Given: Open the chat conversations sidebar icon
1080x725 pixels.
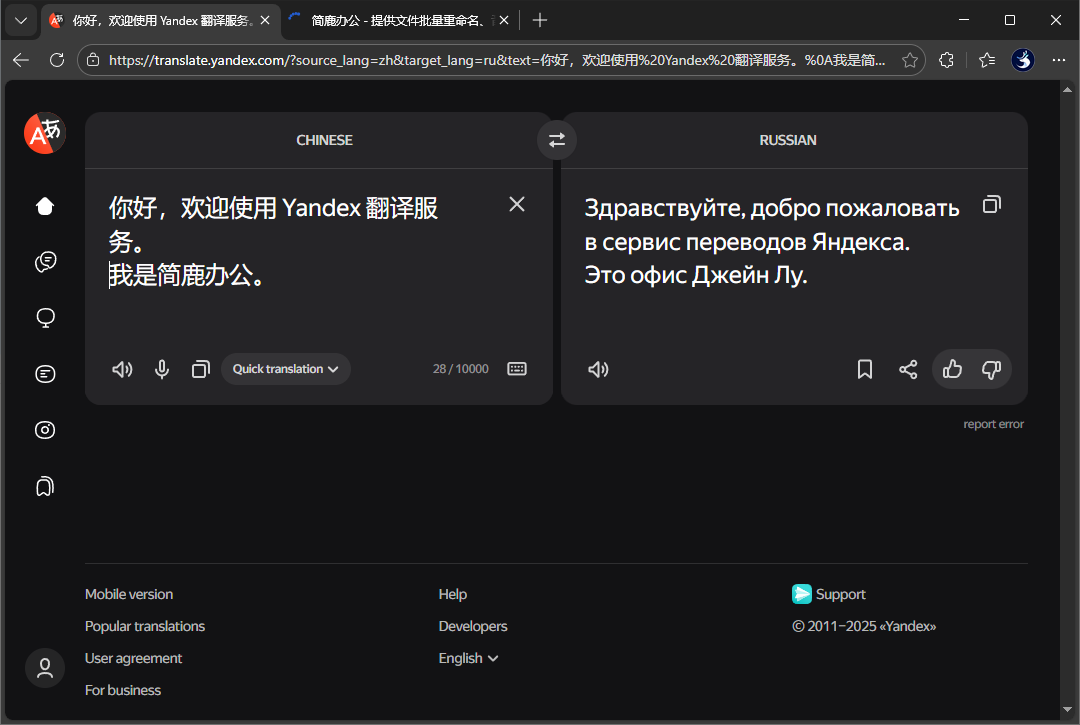Looking at the screenshot, I should click(x=45, y=262).
